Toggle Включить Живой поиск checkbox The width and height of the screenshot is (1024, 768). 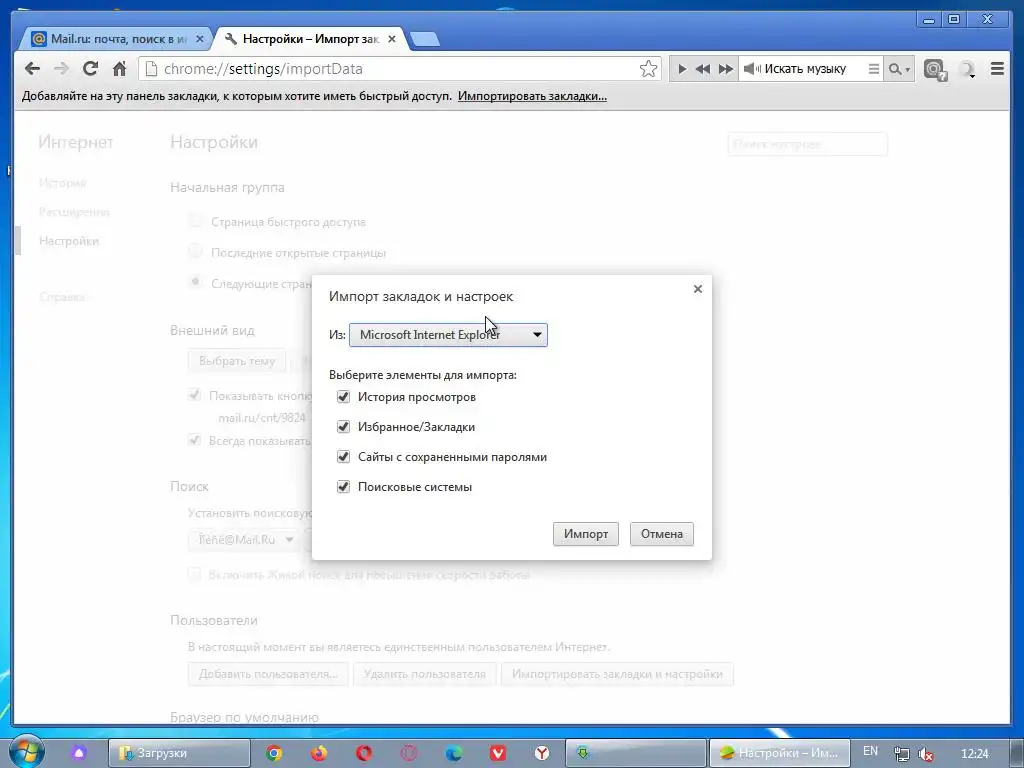pos(194,574)
